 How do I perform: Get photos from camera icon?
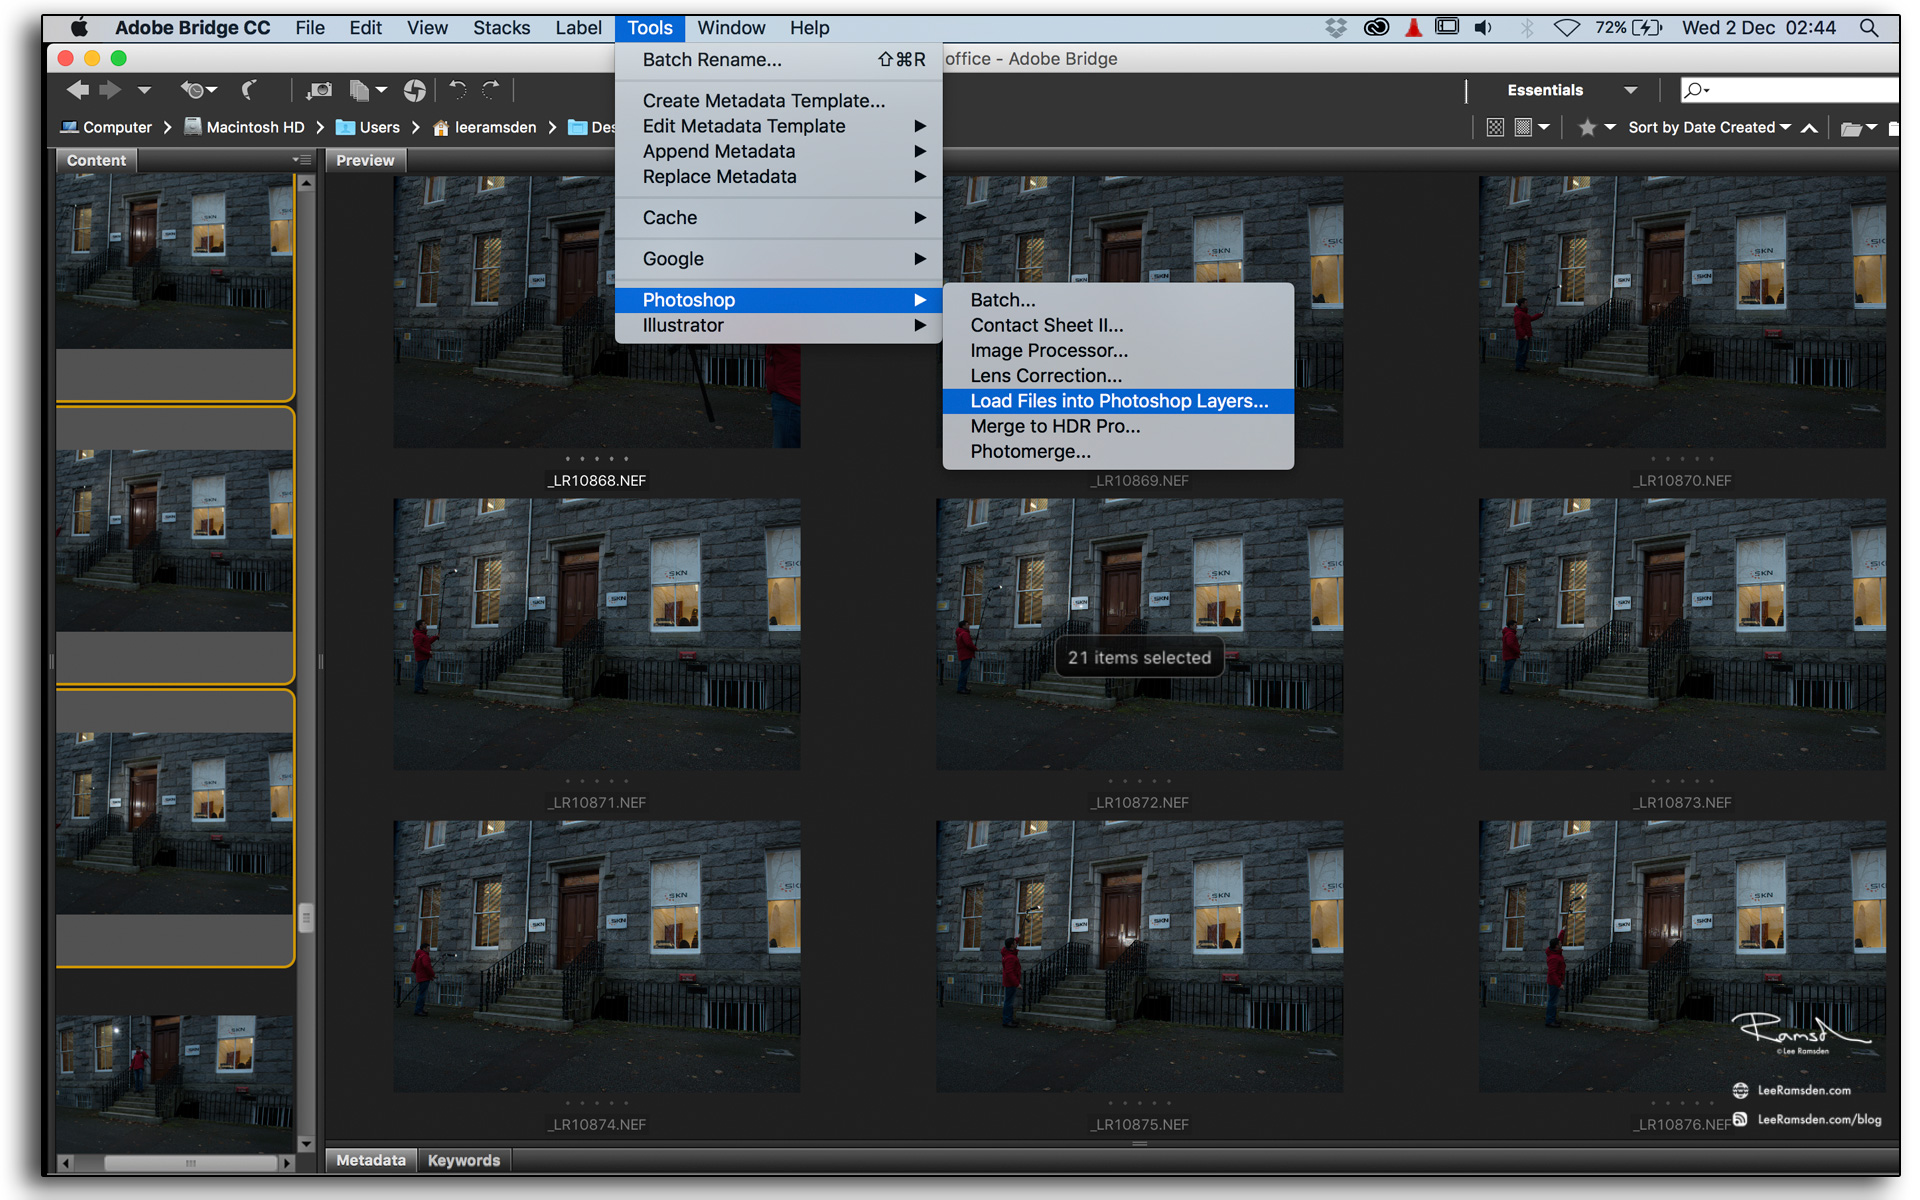(319, 91)
